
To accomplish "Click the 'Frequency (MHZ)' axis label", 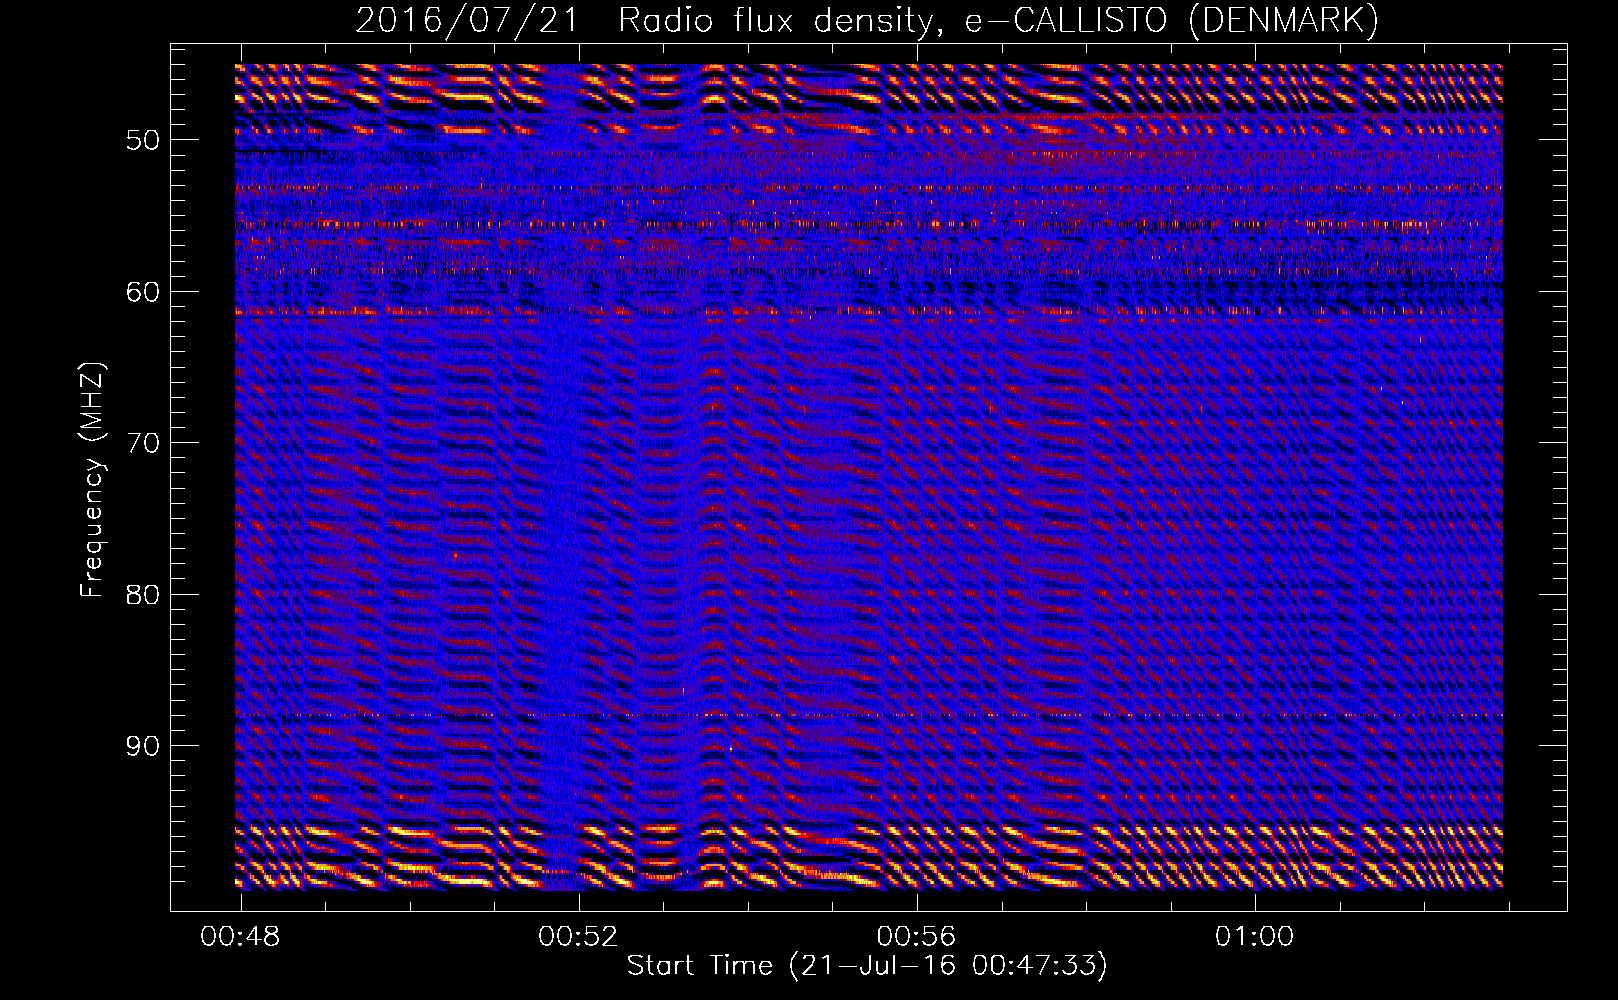I will pos(92,480).
